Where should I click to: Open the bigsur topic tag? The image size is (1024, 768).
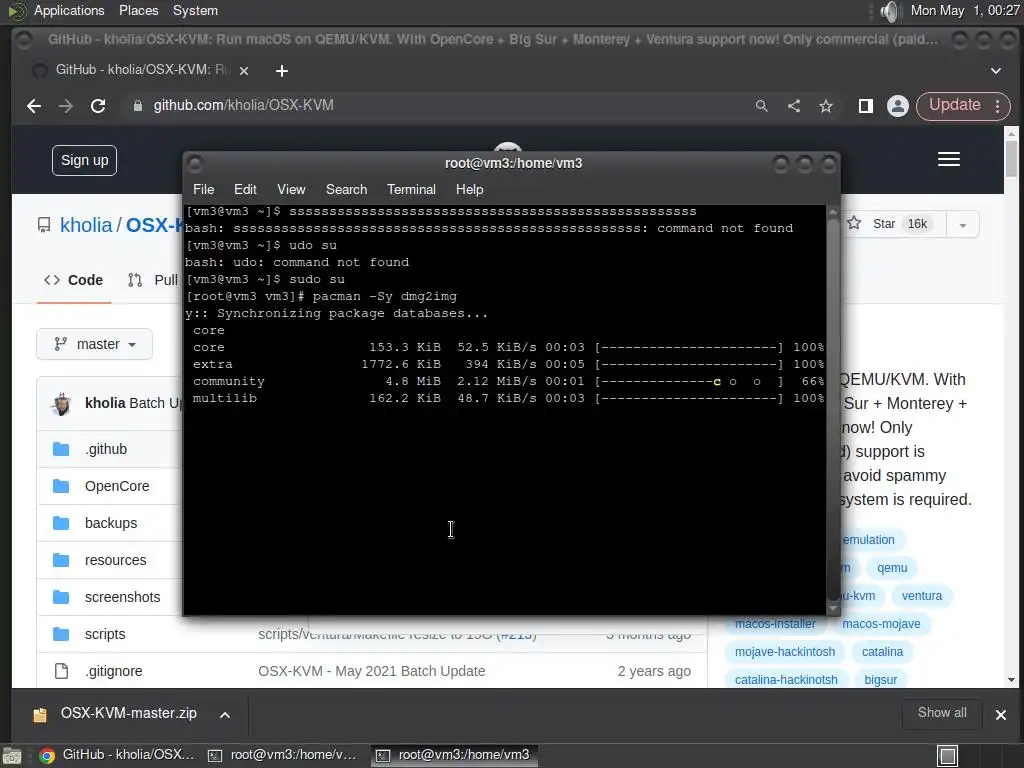point(881,680)
